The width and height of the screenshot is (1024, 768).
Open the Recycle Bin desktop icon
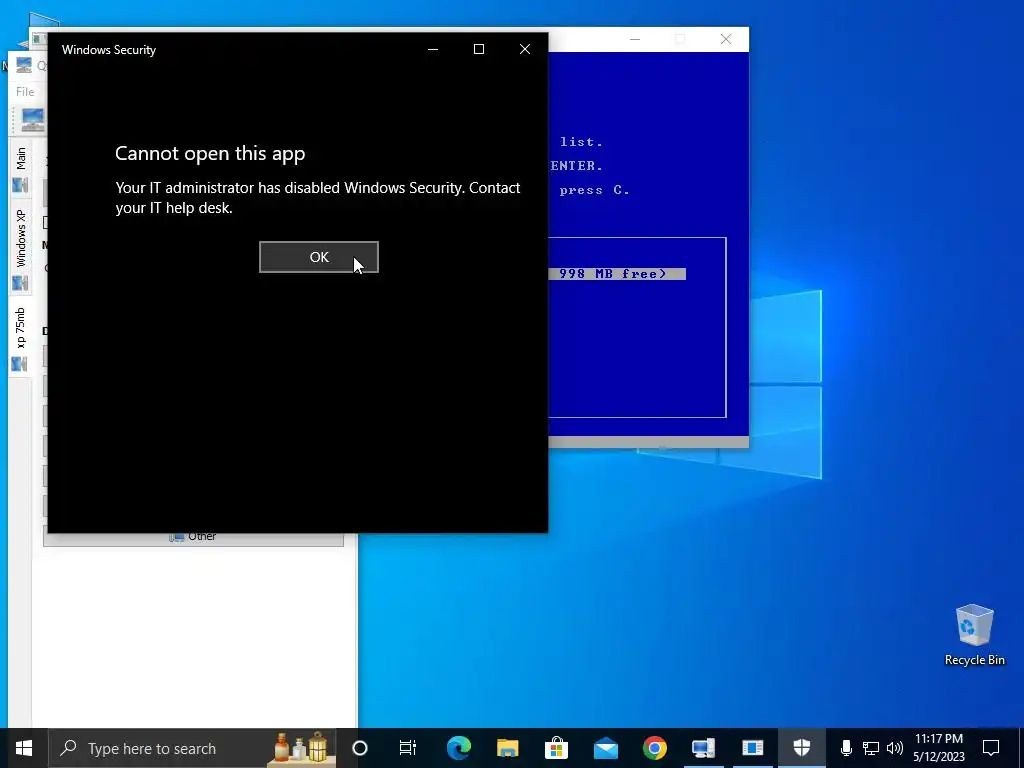974,635
